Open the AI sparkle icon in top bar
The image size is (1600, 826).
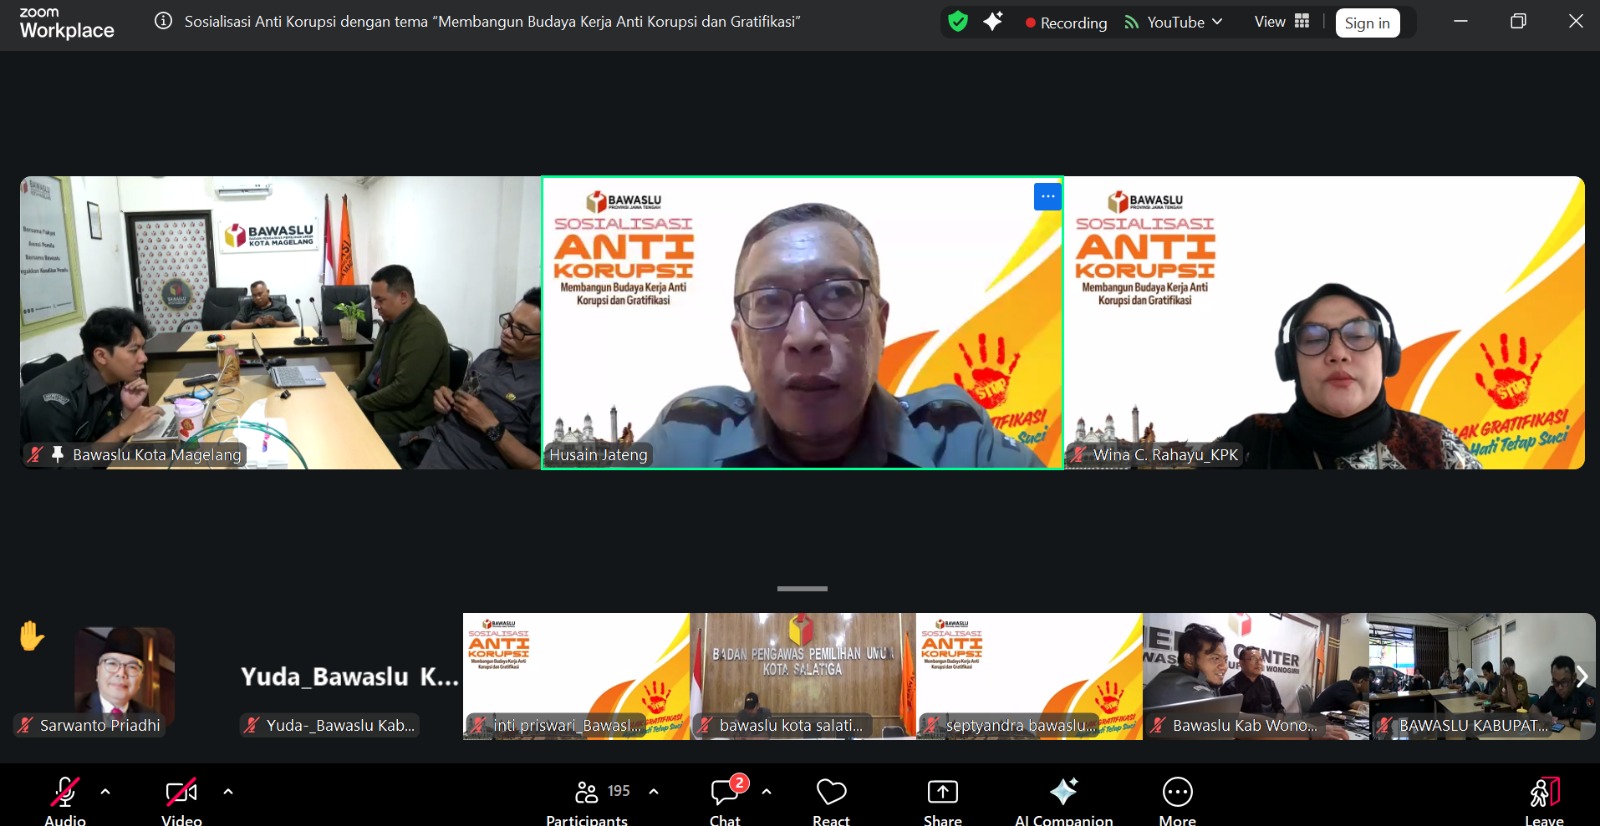993,21
